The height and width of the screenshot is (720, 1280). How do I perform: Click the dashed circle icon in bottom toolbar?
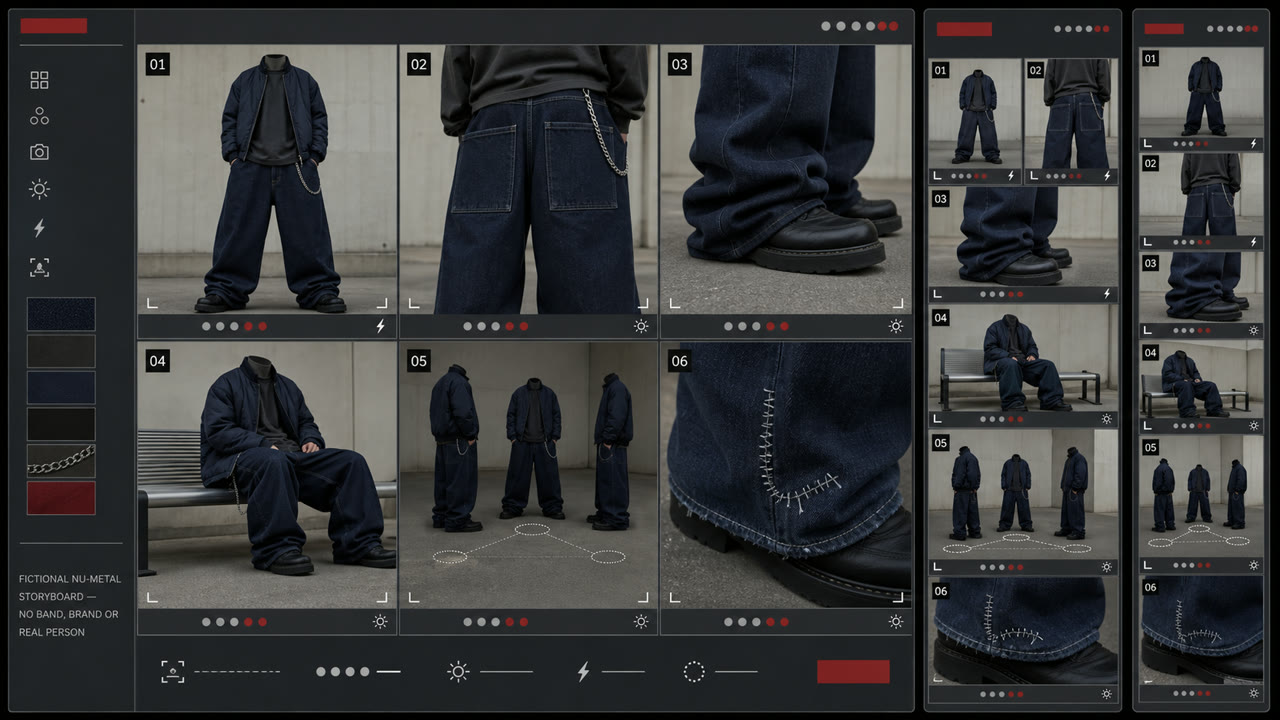[x=694, y=671]
